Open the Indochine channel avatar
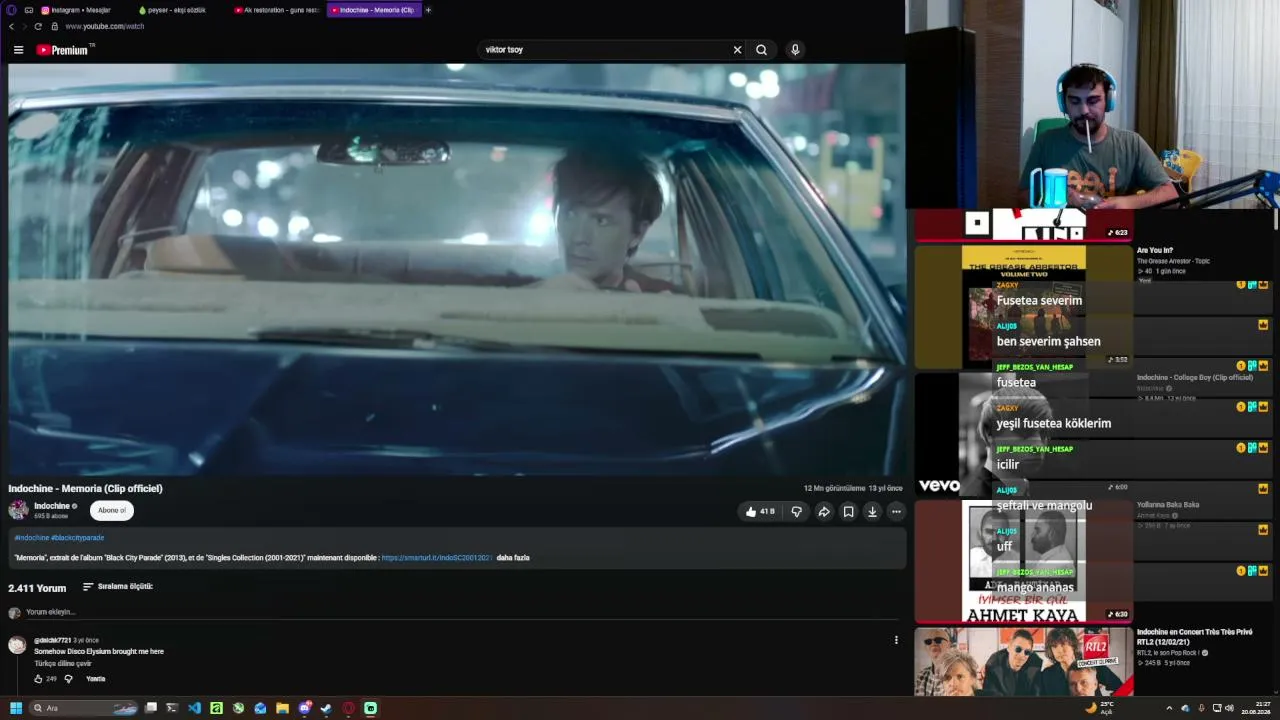Screen dimensions: 1280x720 tap(18, 510)
